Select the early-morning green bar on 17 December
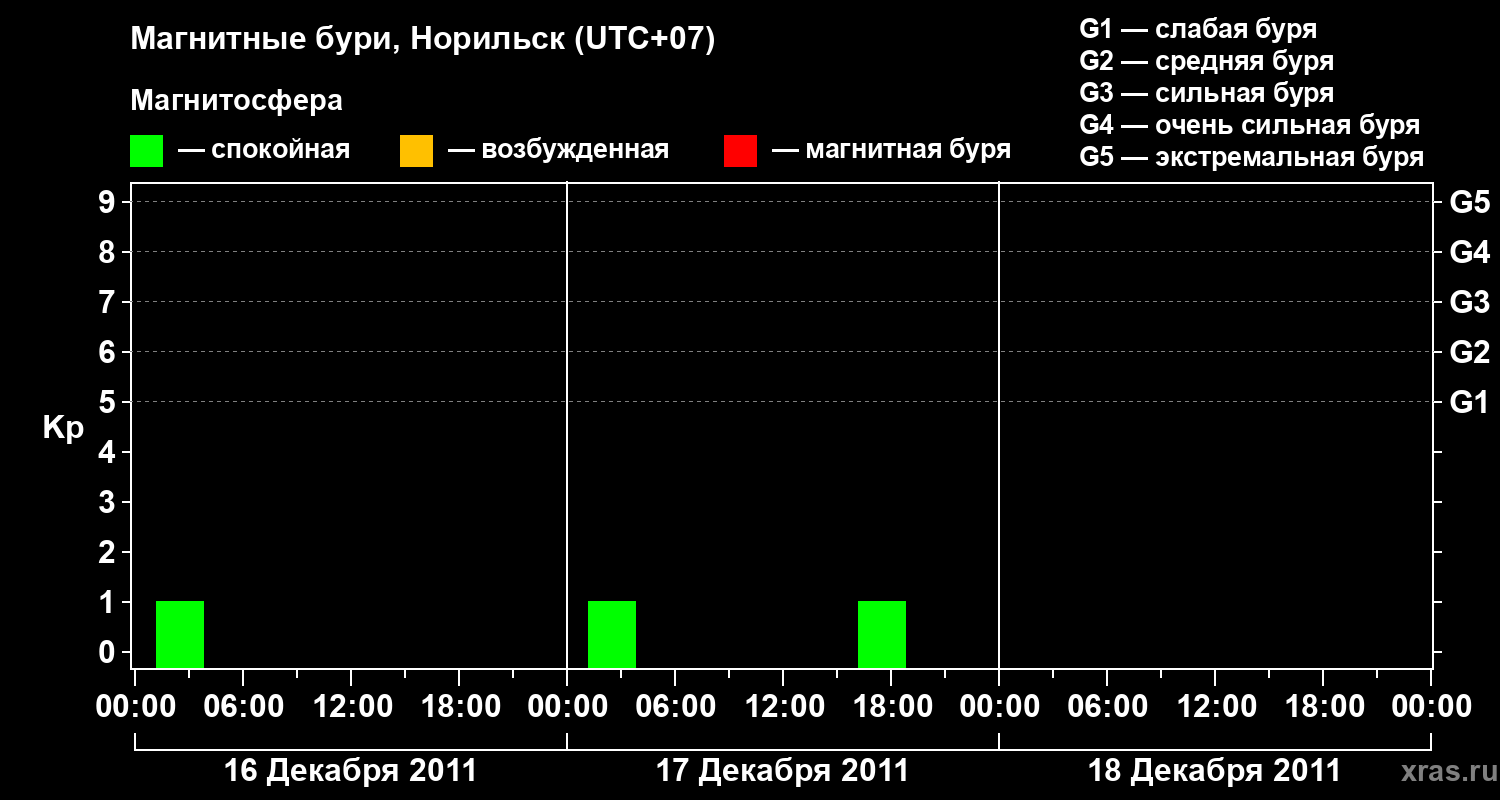This screenshot has width=1500, height=800. point(612,634)
